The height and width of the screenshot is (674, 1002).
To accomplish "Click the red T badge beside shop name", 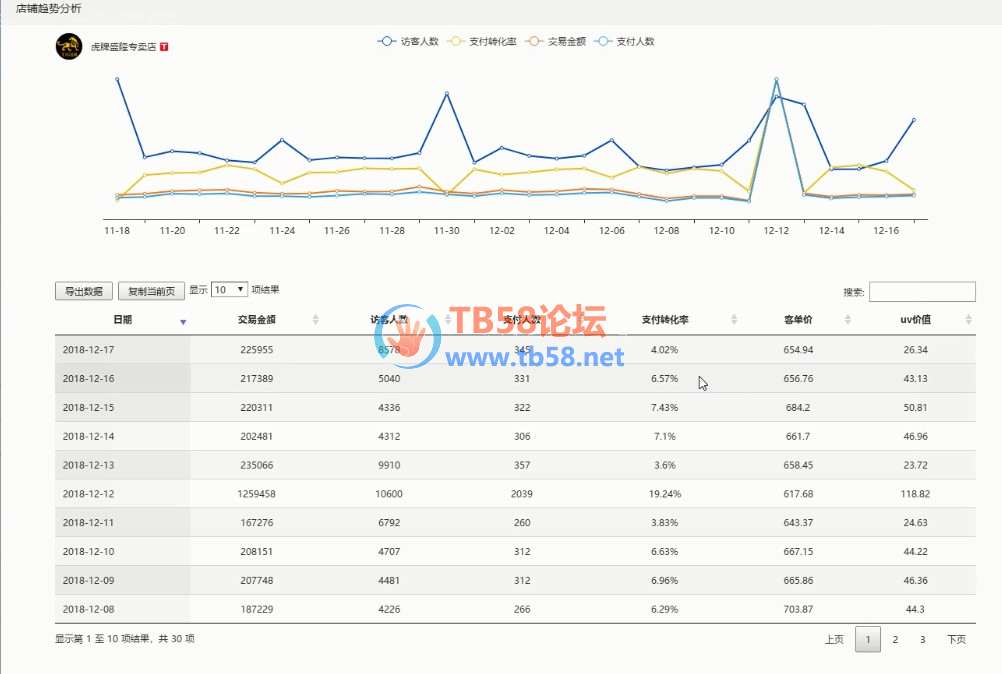I will click(x=164, y=47).
